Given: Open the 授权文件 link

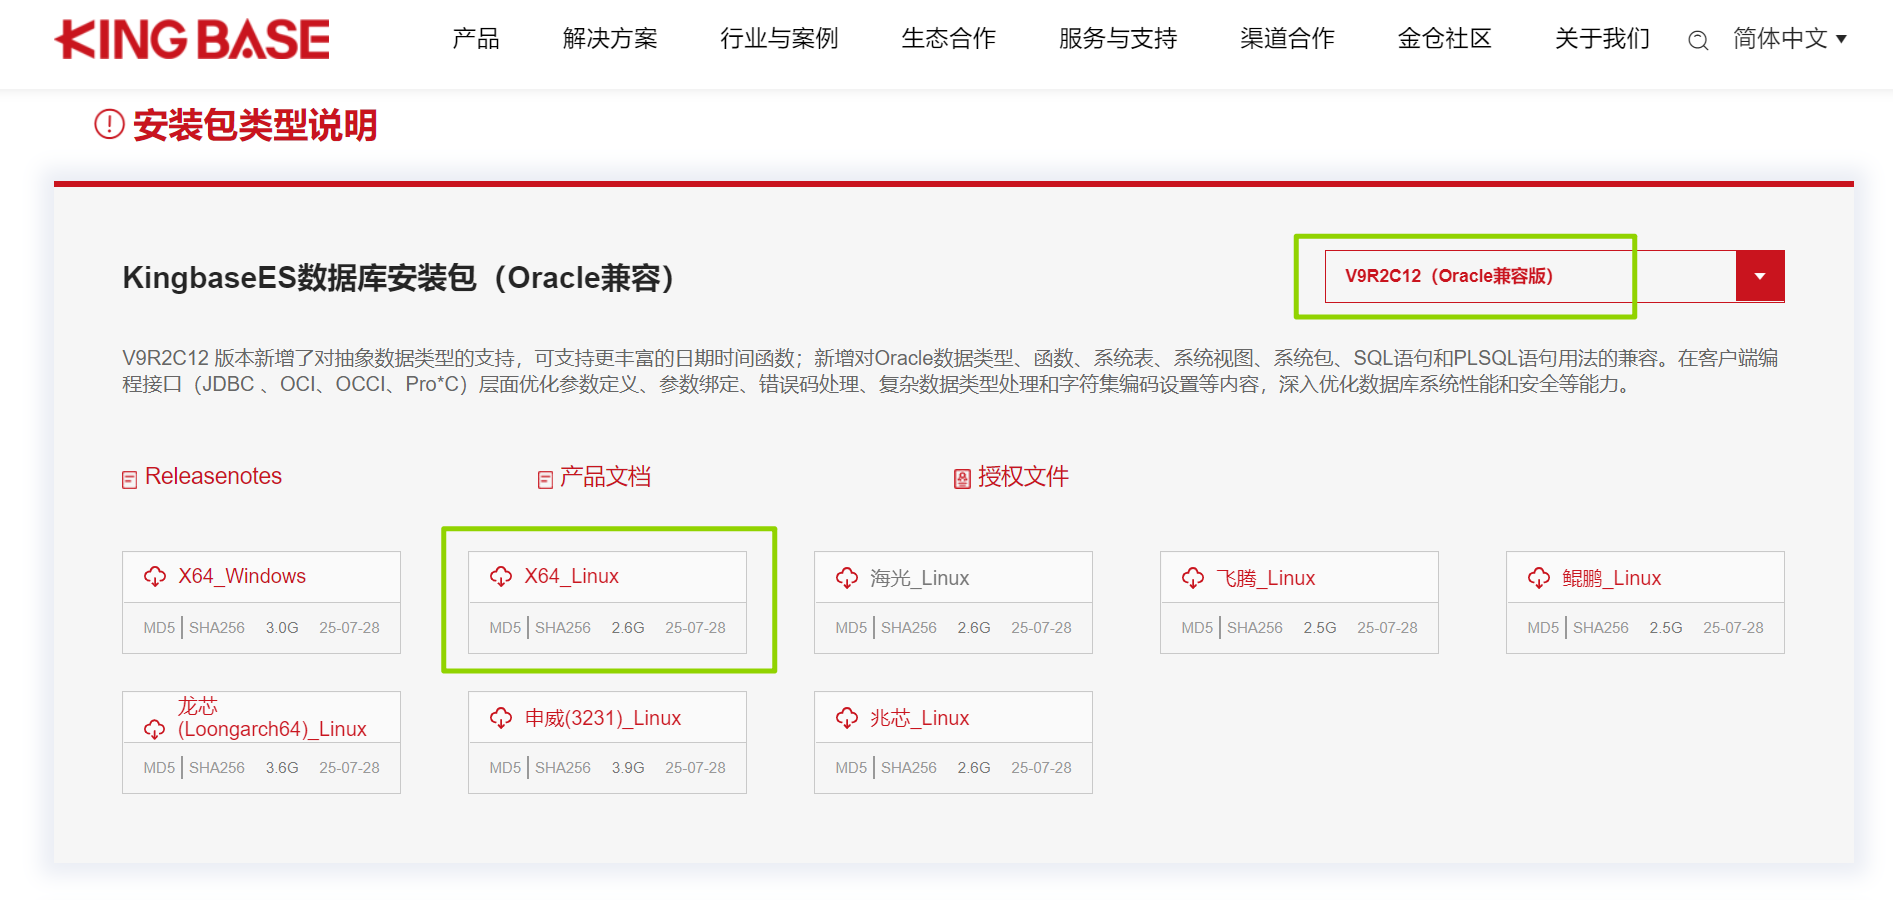Looking at the screenshot, I should point(1023,476).
